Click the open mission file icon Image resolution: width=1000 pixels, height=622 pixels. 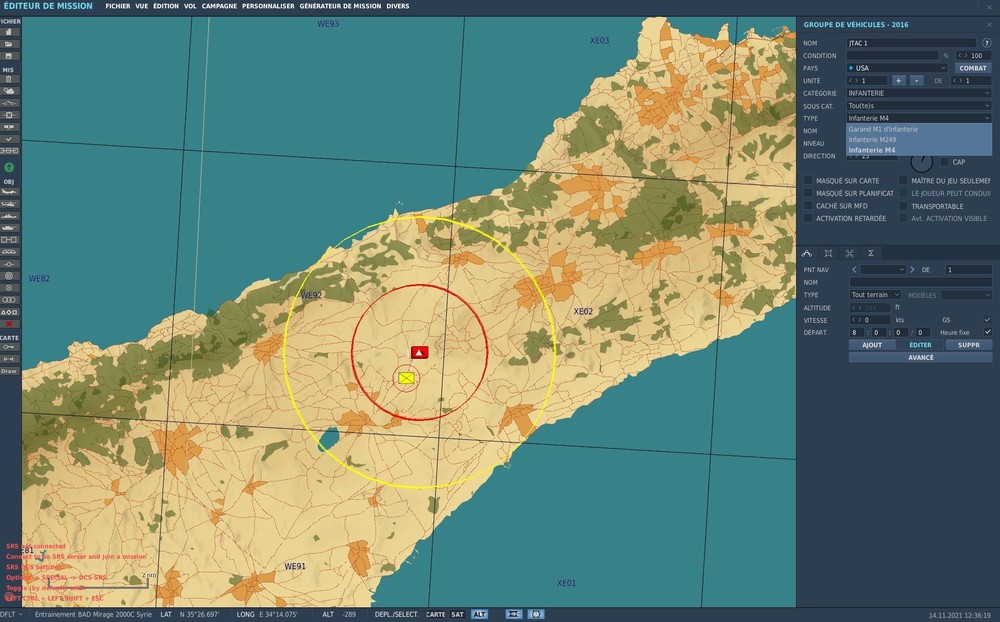[7, 43]
